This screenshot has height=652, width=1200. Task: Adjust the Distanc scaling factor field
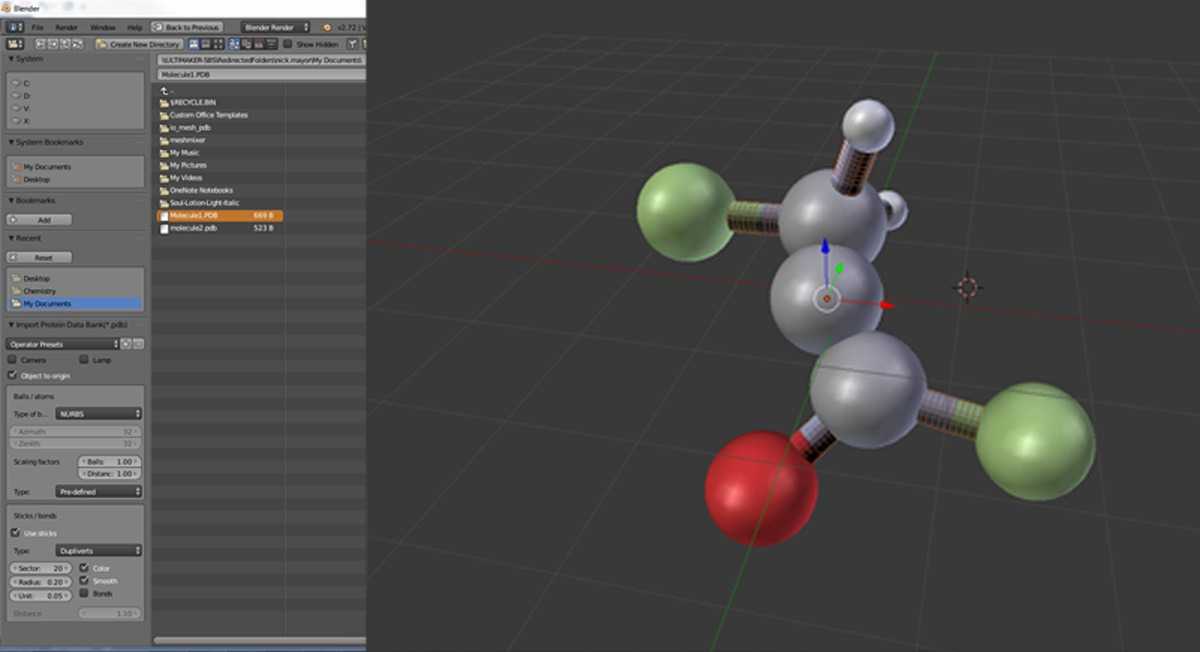(x=111, y=474)
